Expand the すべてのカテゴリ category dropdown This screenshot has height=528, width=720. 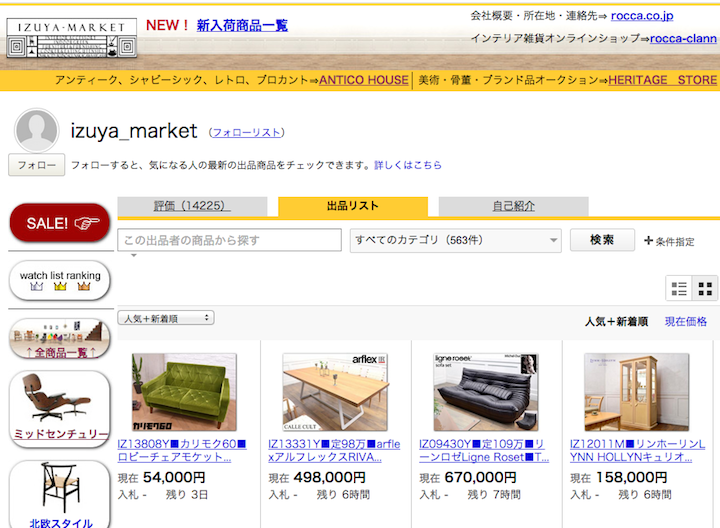455,240
